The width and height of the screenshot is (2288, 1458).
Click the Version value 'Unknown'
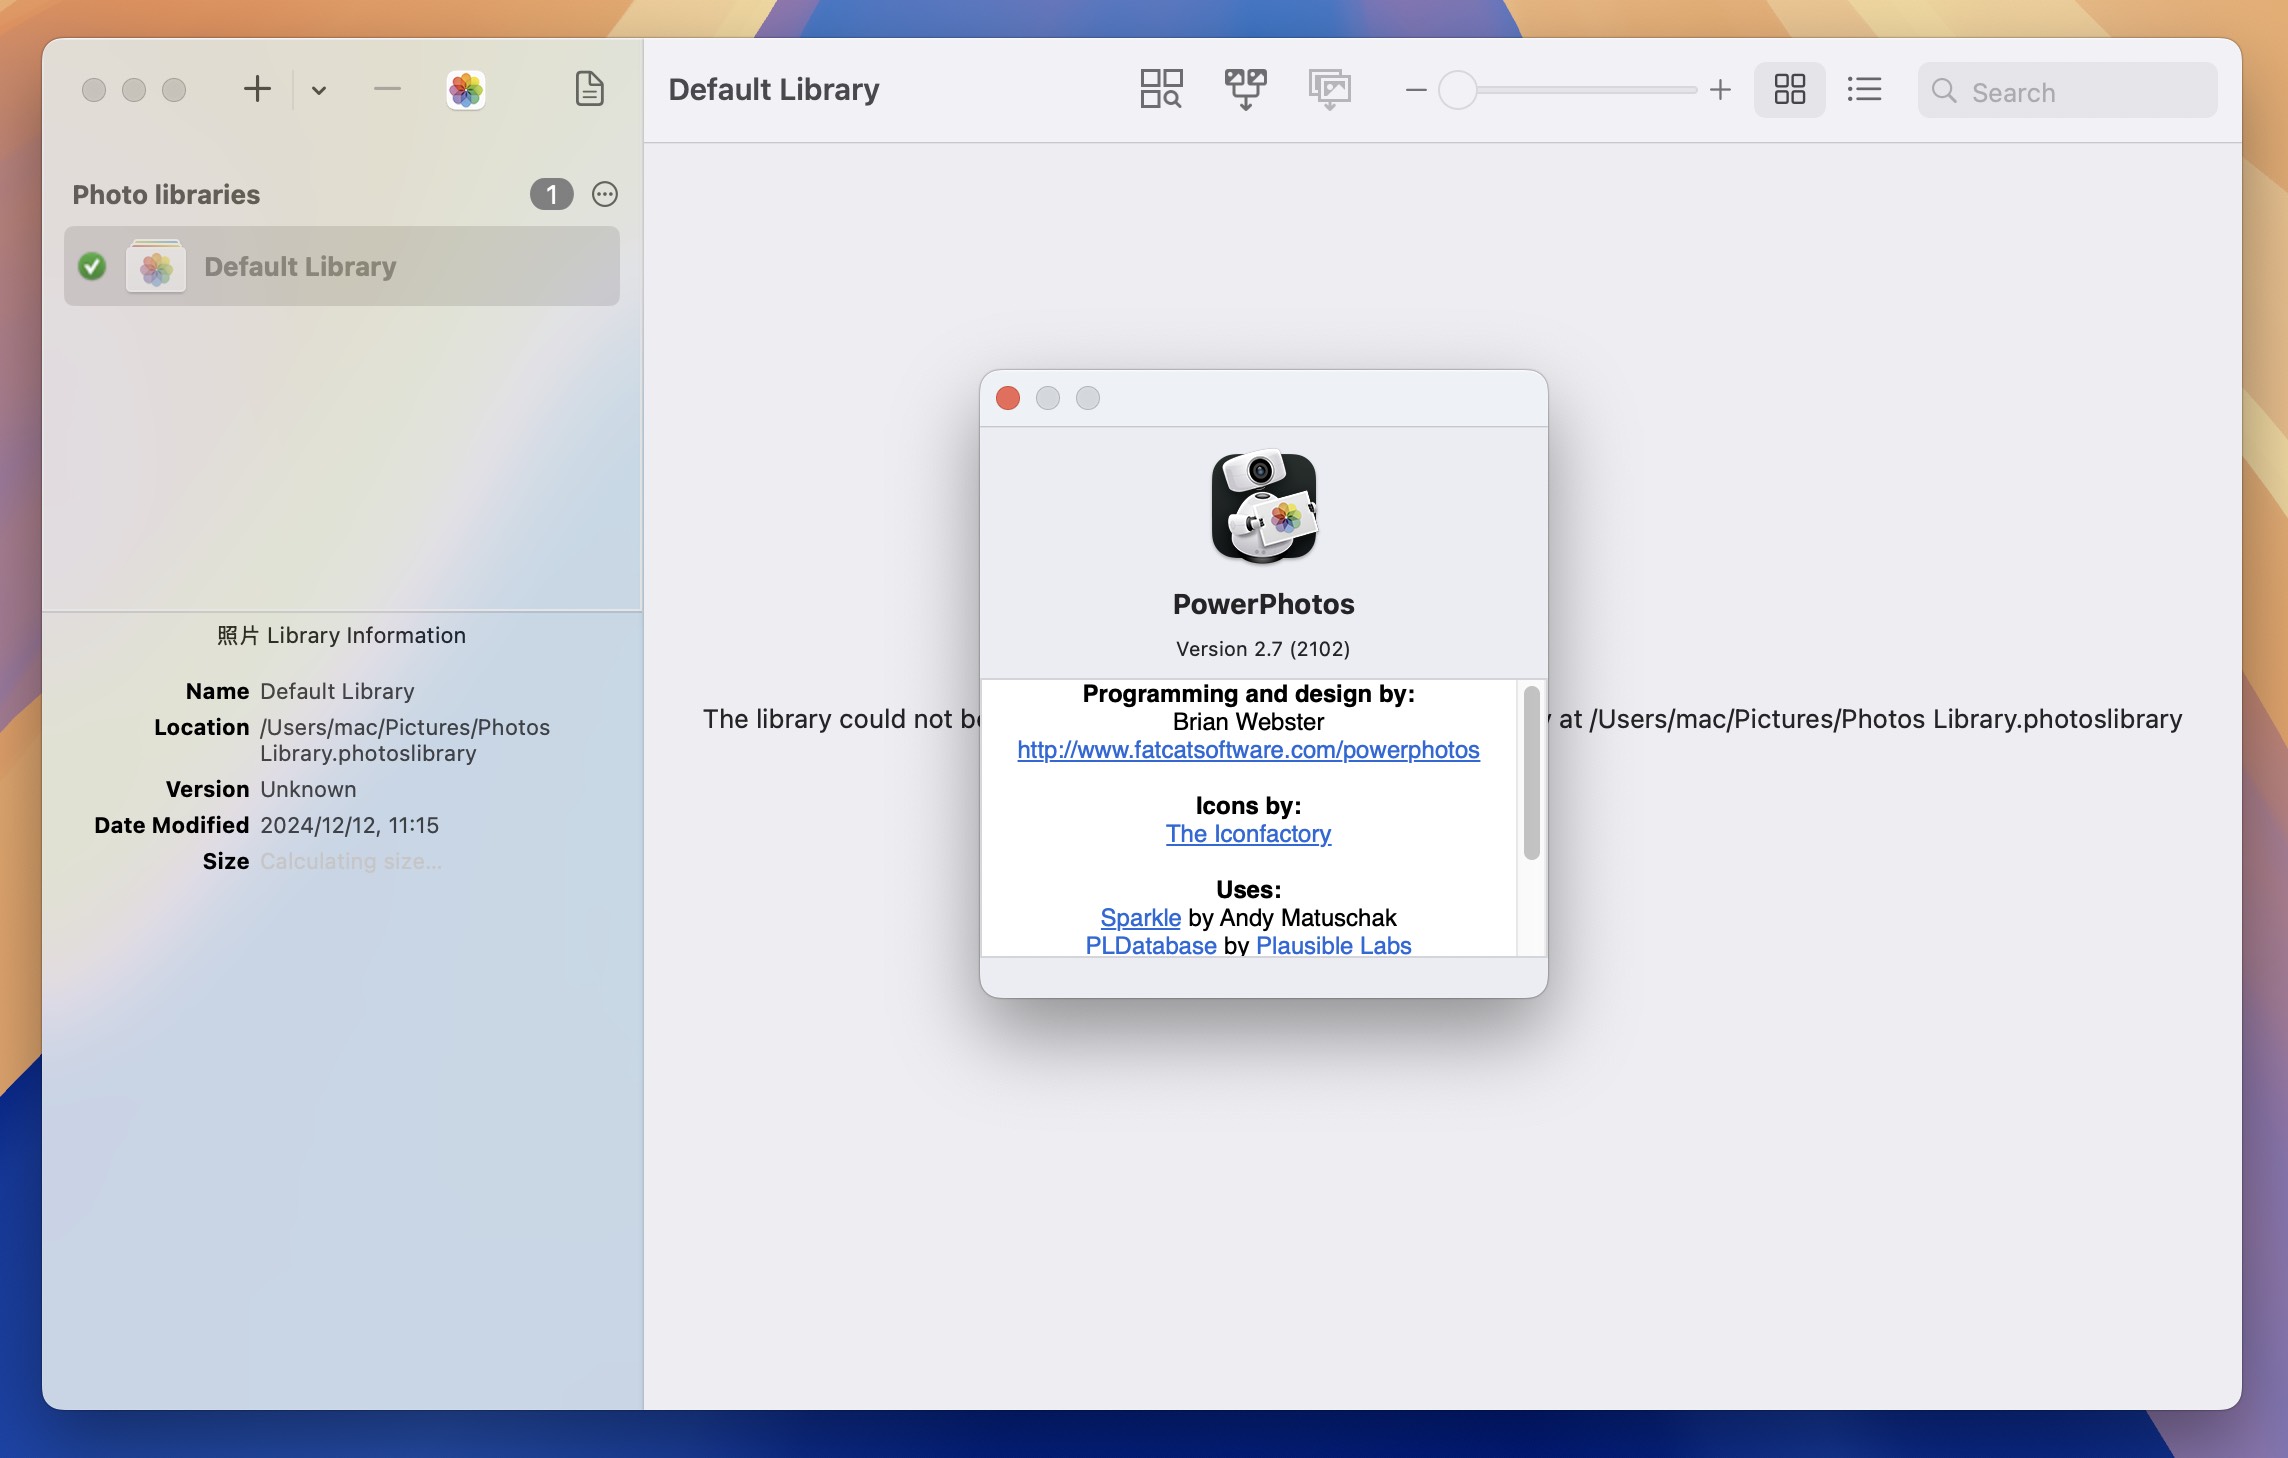click(x=308, y=789)
